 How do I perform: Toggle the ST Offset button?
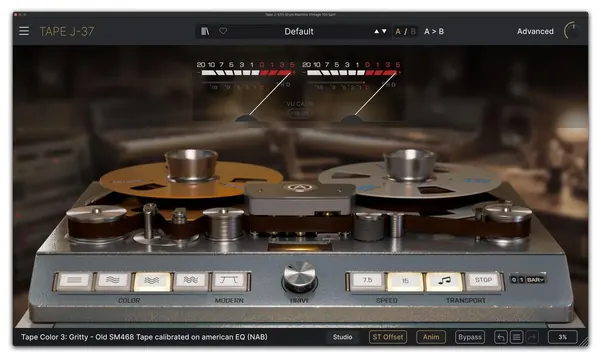[388, 337]
